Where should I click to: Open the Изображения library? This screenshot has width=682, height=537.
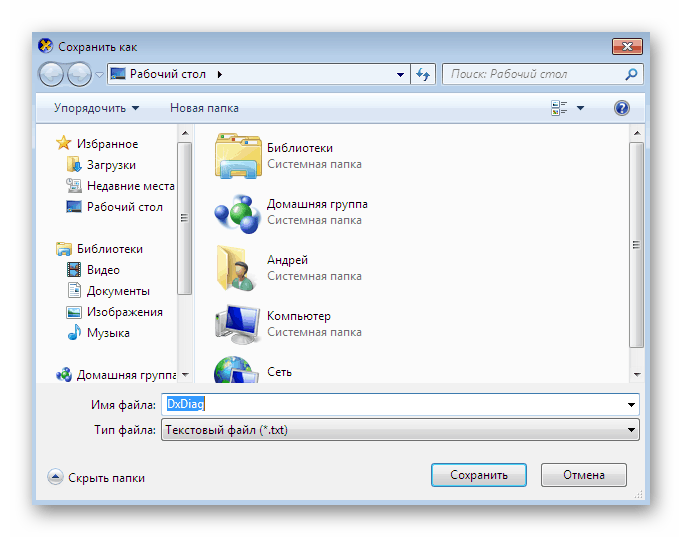(x=125, y=312)
